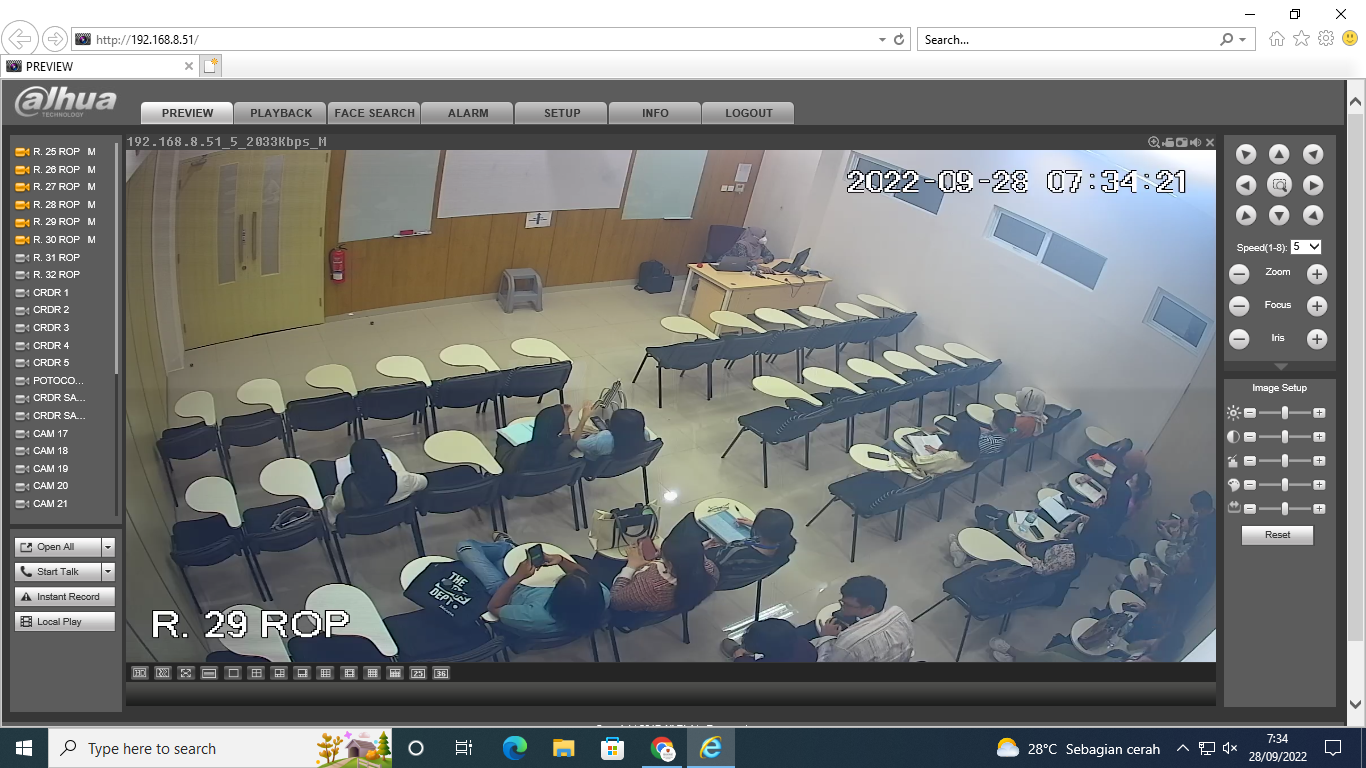This screenshot has height=768, width=1366.
Task: Reset the image setup values
Action: tap(1277, 535)
